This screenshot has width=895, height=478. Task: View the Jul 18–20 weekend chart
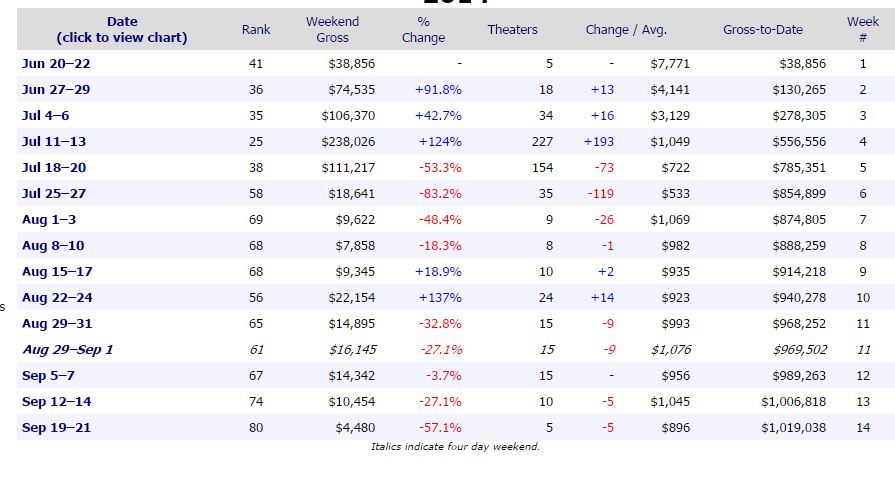tap(54, 167)
